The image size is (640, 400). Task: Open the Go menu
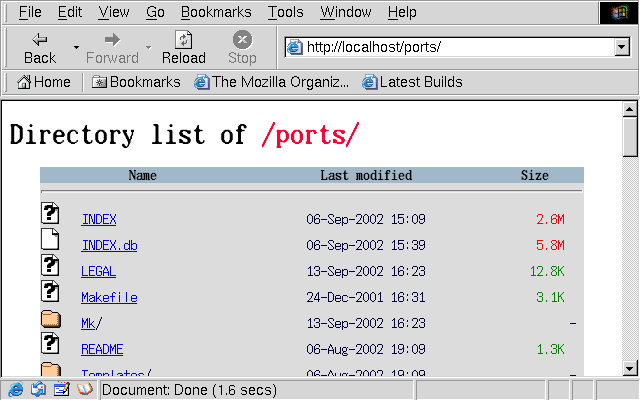[x=155, y=12]
